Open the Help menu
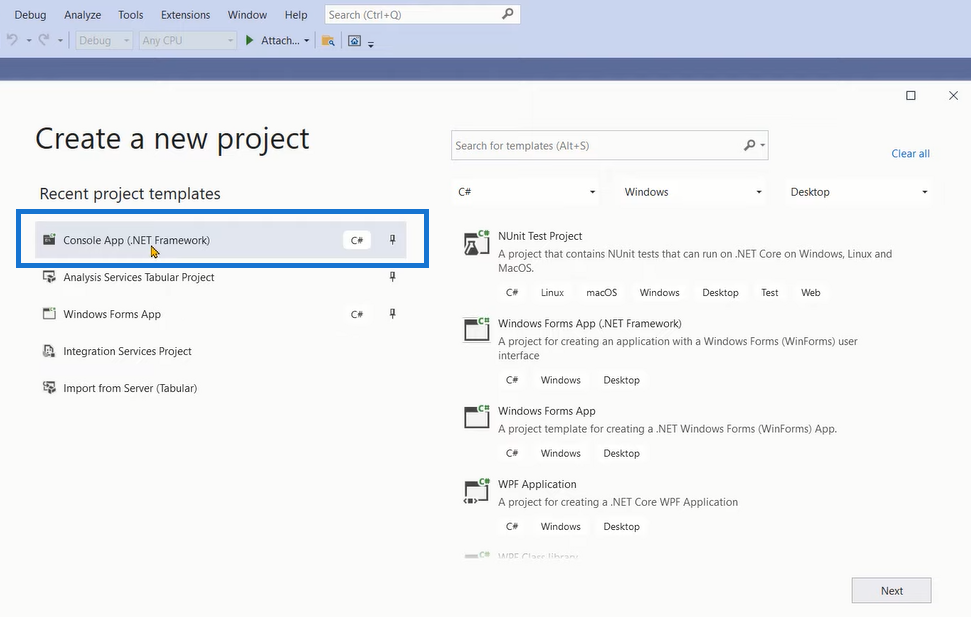 point(296,14)
